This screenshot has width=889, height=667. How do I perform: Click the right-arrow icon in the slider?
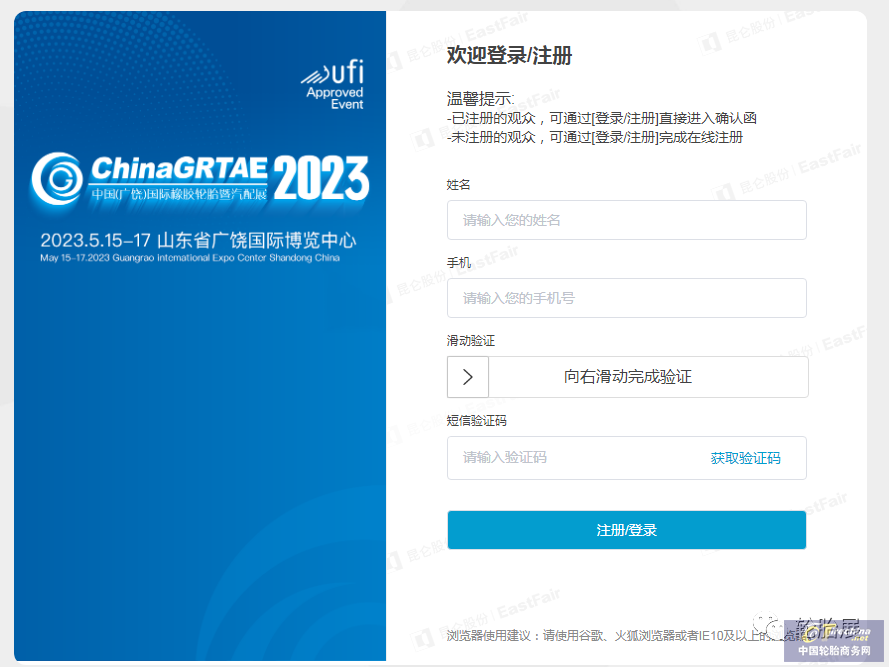[467, 377]
